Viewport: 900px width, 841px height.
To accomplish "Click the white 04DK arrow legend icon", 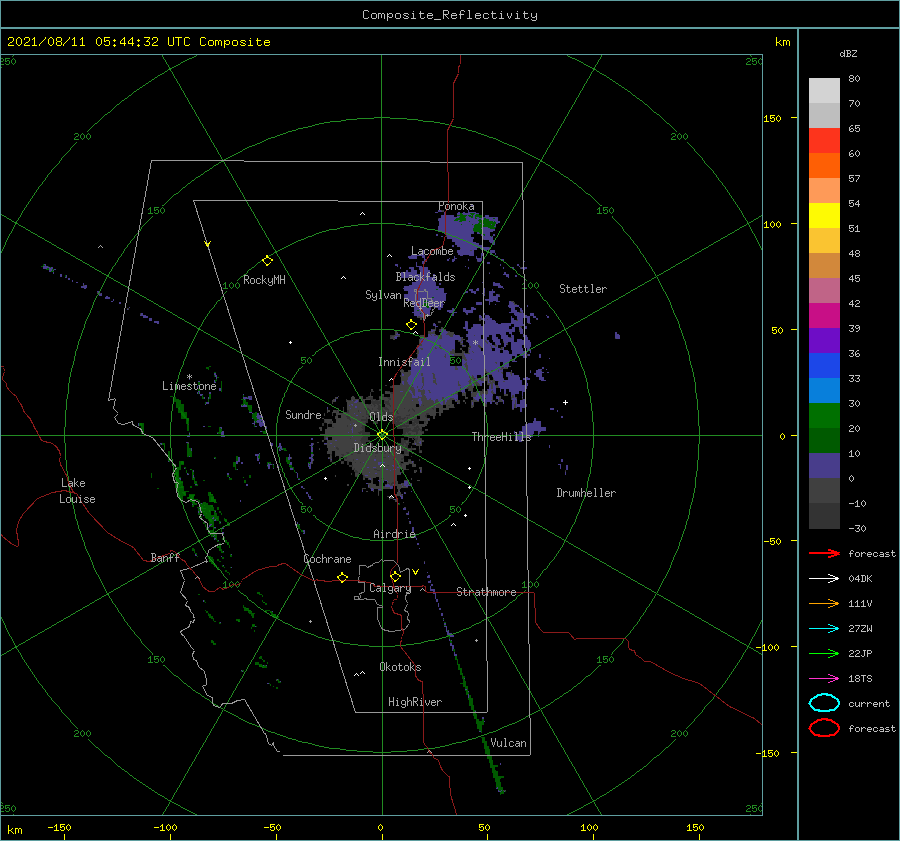I will coord(824,579).
